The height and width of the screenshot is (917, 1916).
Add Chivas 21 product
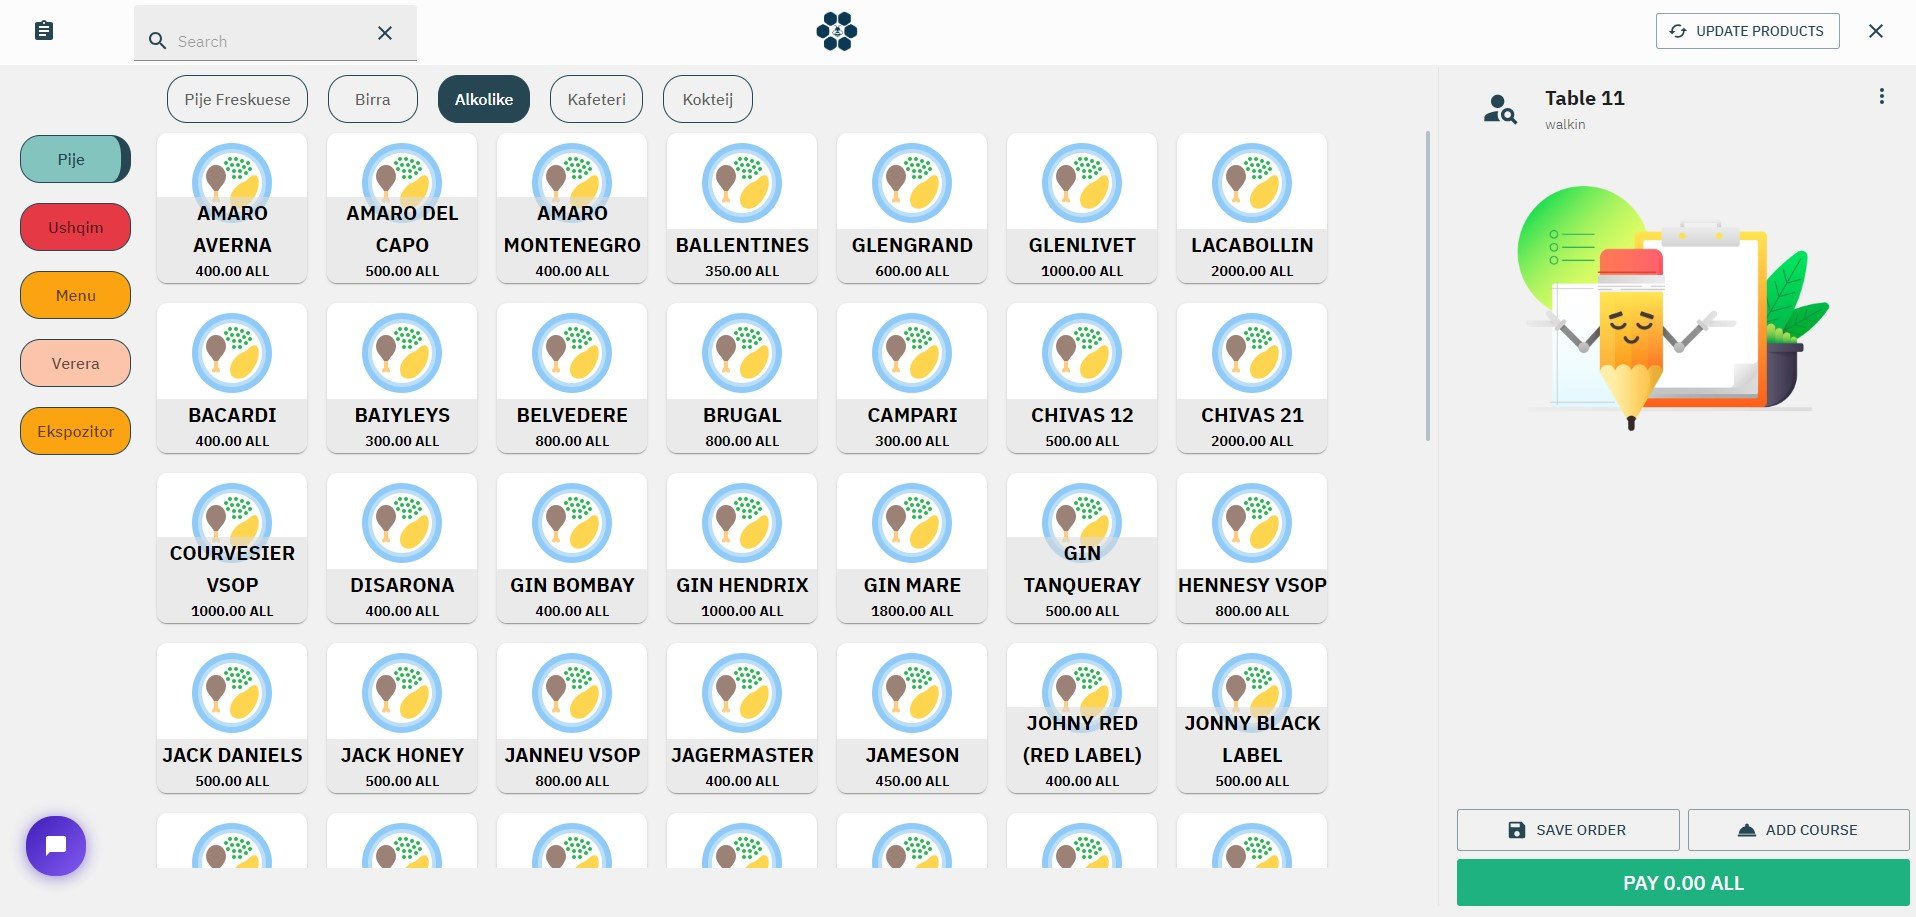click(x=1252, y=378)
